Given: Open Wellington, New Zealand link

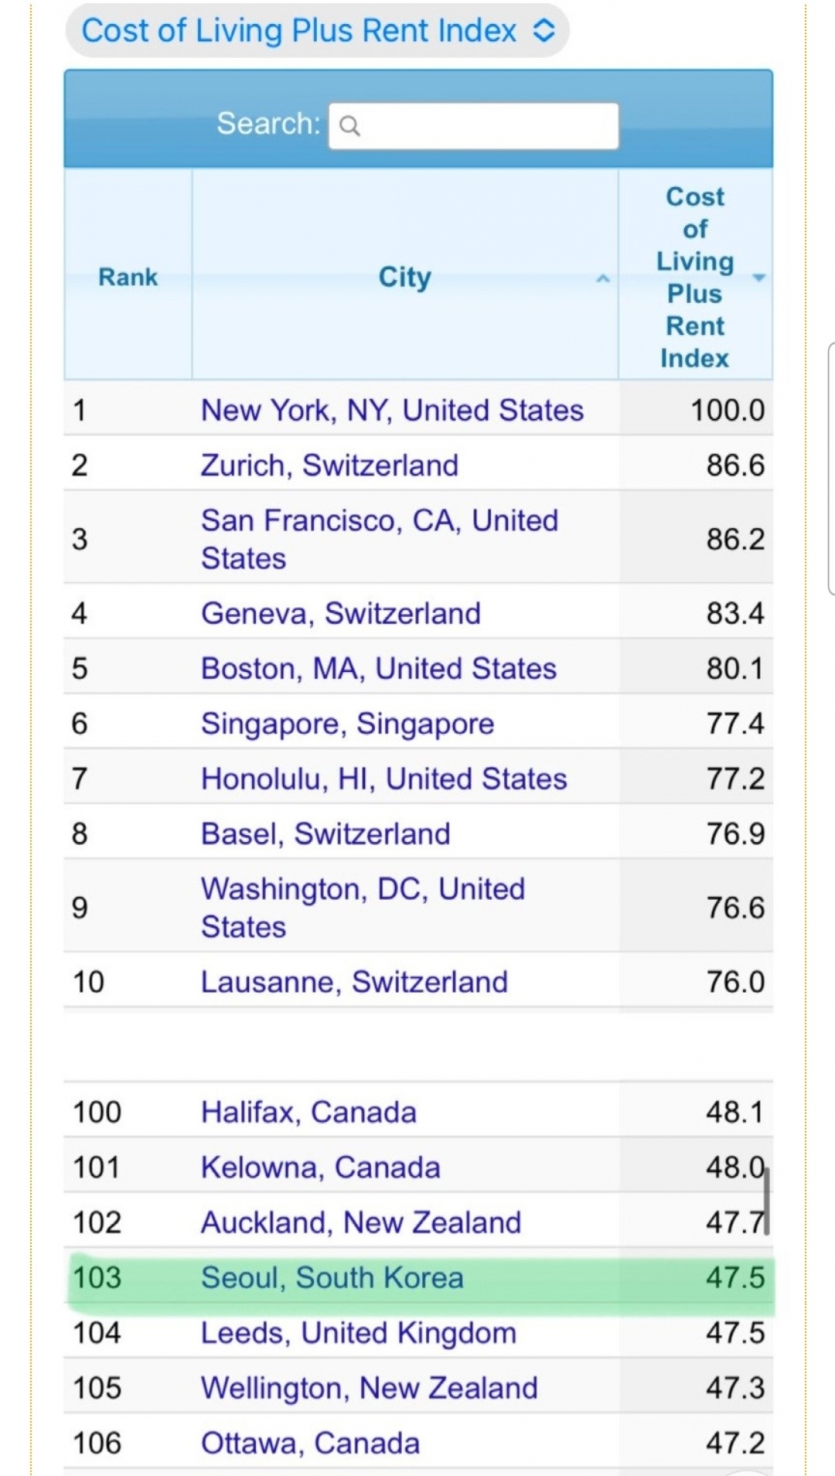Looking at the screenshot, I should pos(369,1387).
